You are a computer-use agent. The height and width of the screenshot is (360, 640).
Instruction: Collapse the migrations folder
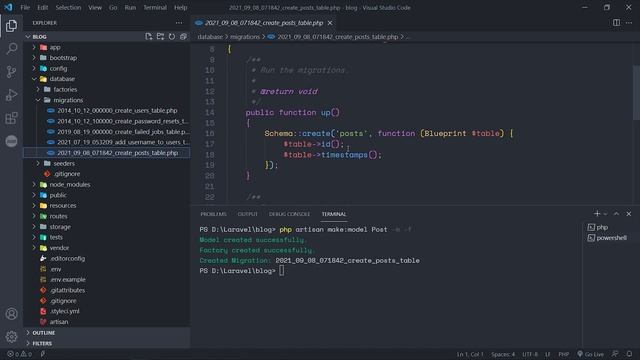point(107,100)
